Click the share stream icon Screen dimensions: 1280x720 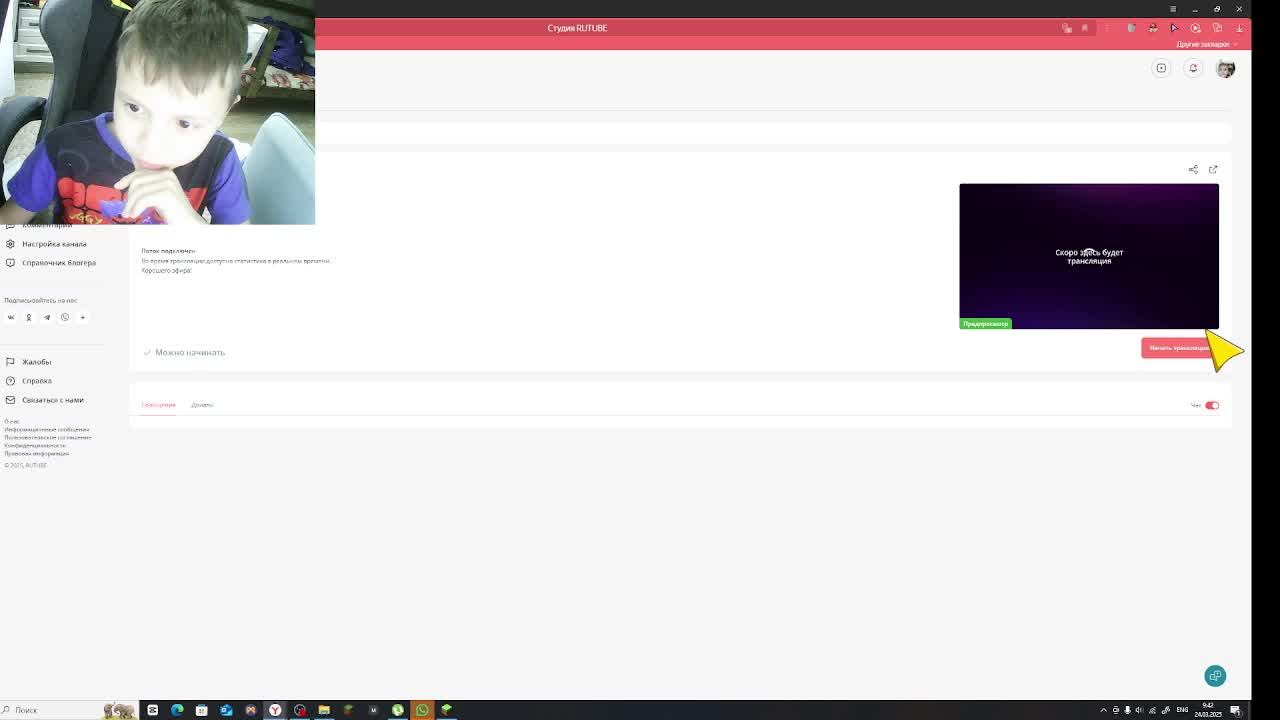click(x=1193, y=170)
